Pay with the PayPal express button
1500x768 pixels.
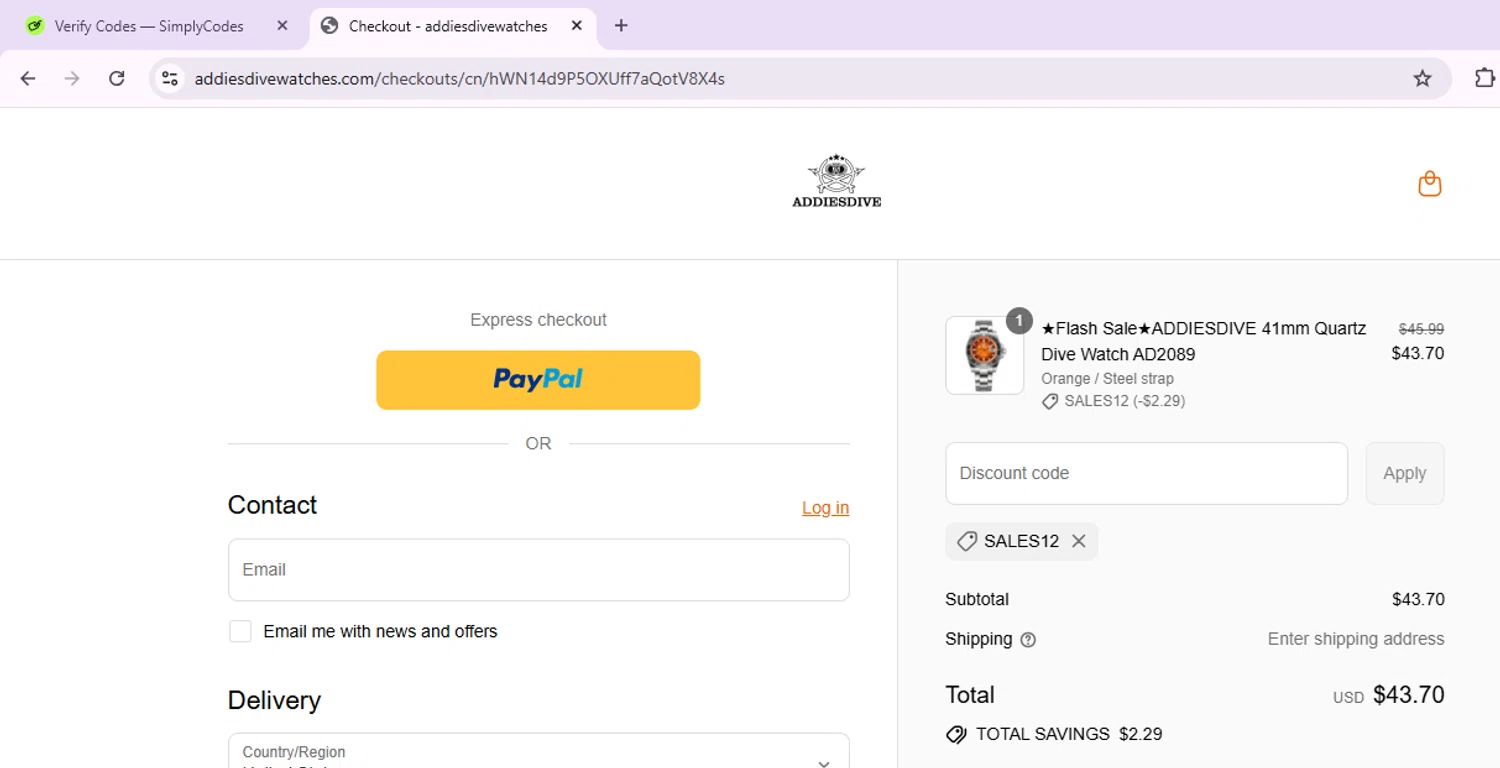click(x=538, y=380)
